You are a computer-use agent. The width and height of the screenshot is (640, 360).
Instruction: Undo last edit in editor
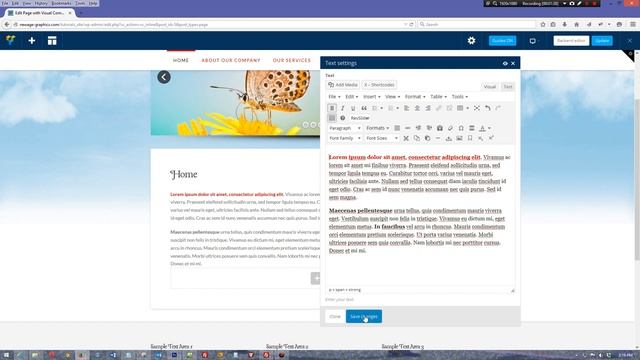(487, 108)
